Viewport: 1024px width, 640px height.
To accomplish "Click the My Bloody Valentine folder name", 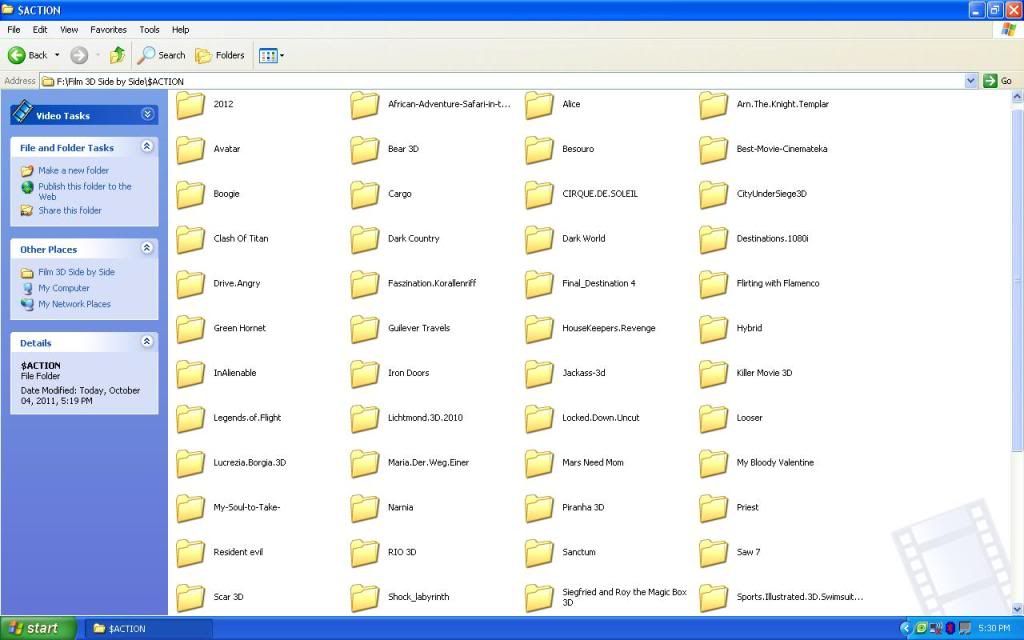I will 775,462.
